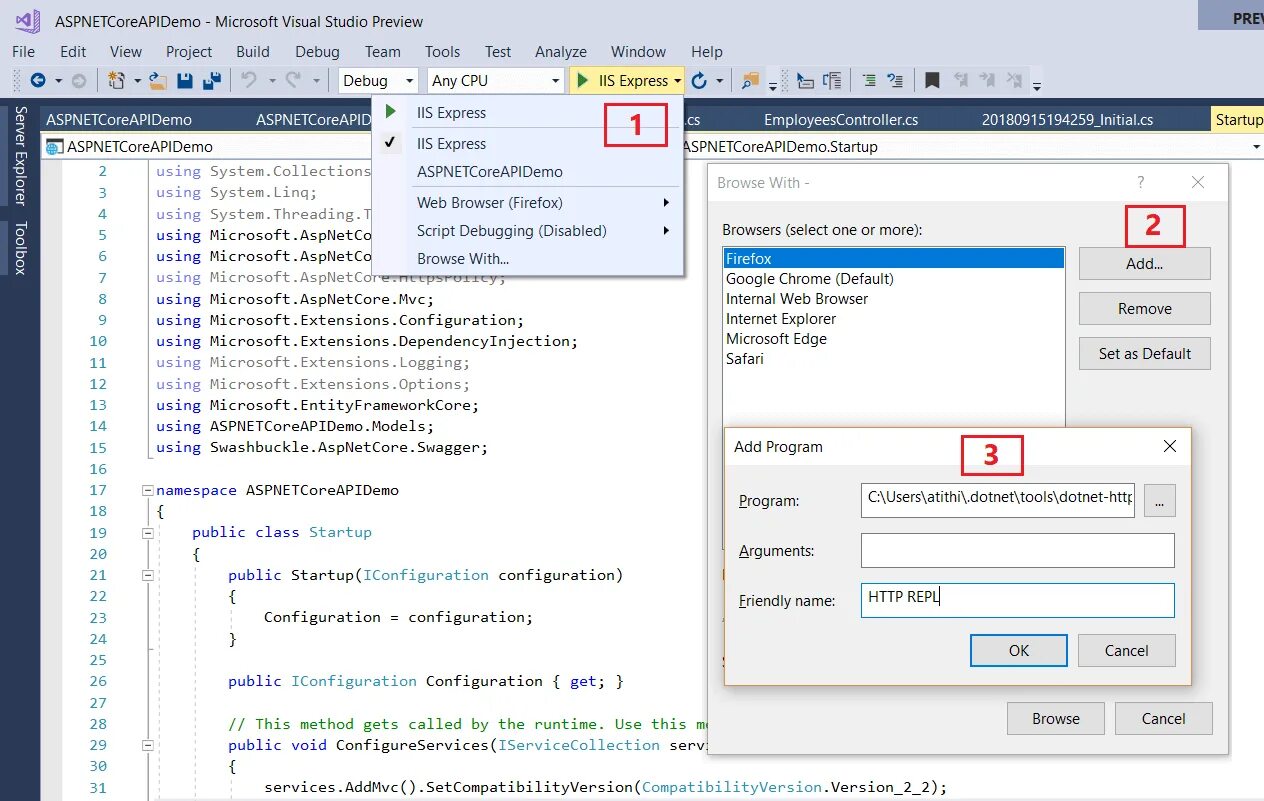Click the Refresh browser icon in the toolbar
This screenshot has height=801, width=1264.
pyautogui.click(x=699, y=81)
